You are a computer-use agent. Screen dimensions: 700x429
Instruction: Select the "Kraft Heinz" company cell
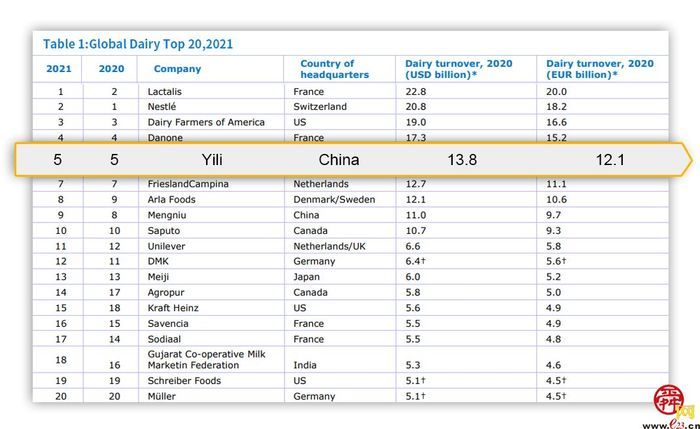pyautogui.click(x=173, y=308)
